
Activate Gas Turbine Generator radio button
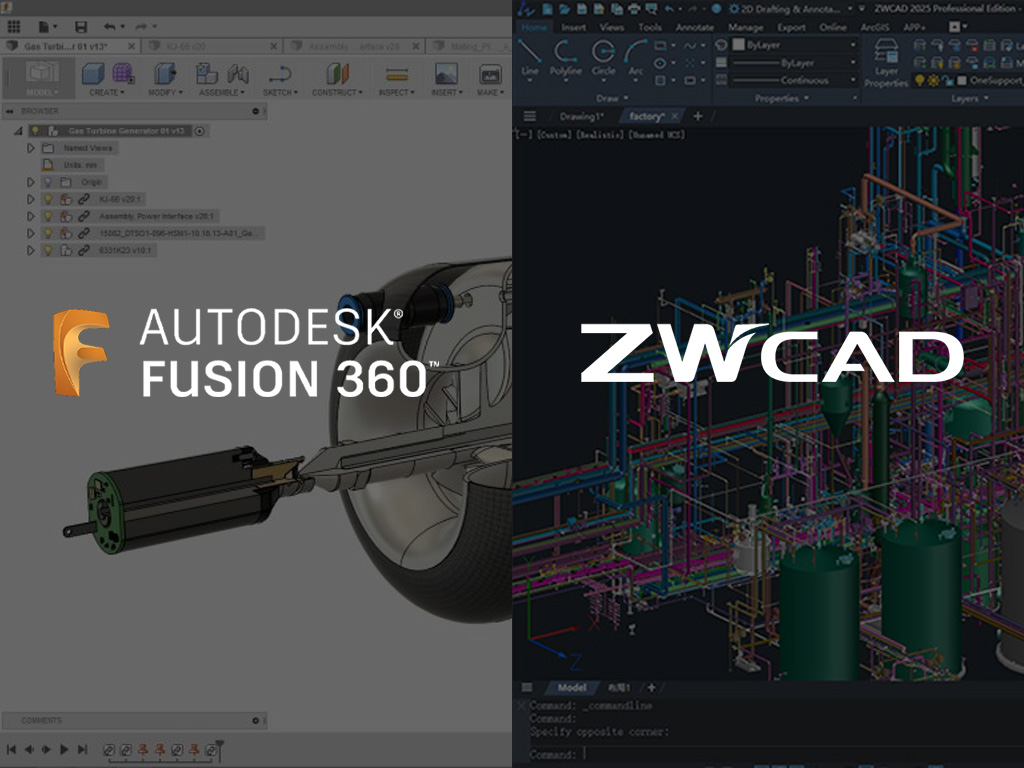[200, 131]
